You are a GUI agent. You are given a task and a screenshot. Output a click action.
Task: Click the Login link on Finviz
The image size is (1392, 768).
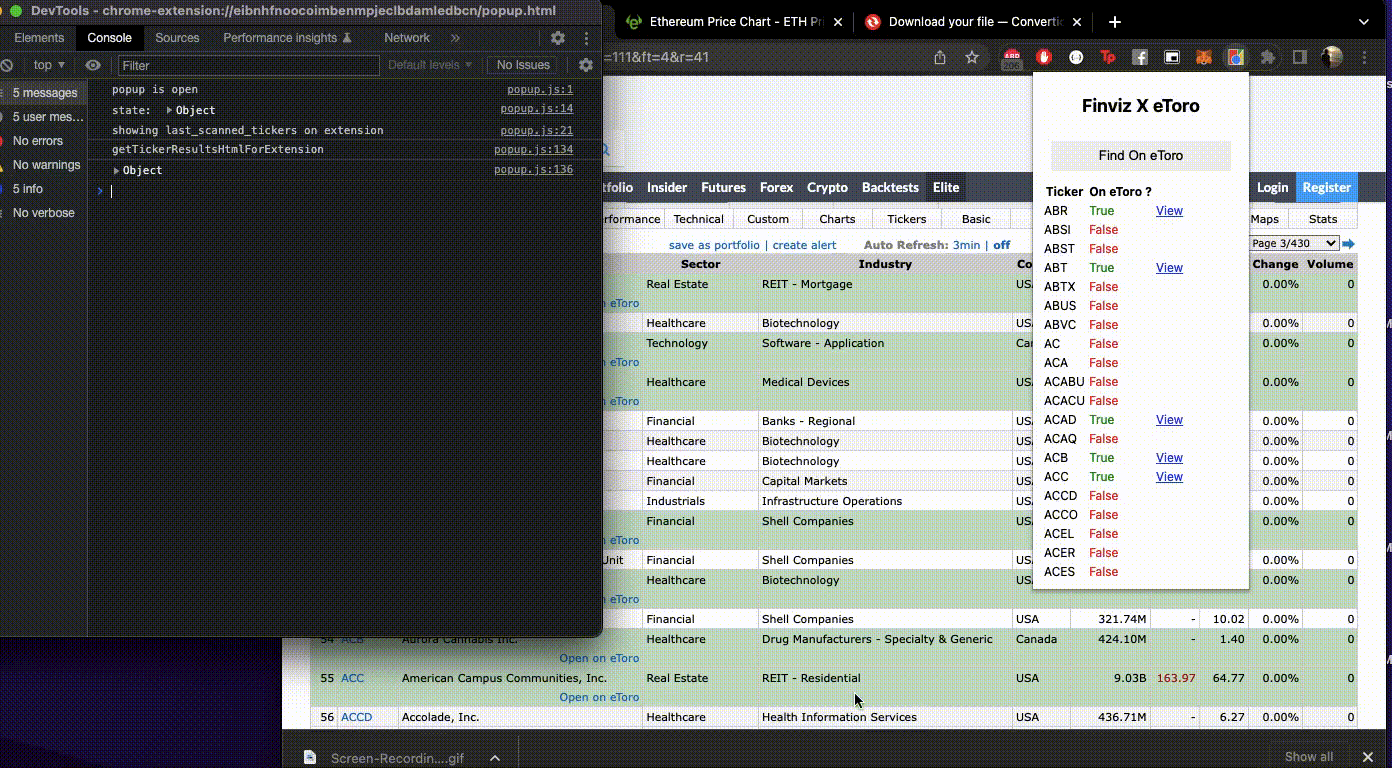1272,187
